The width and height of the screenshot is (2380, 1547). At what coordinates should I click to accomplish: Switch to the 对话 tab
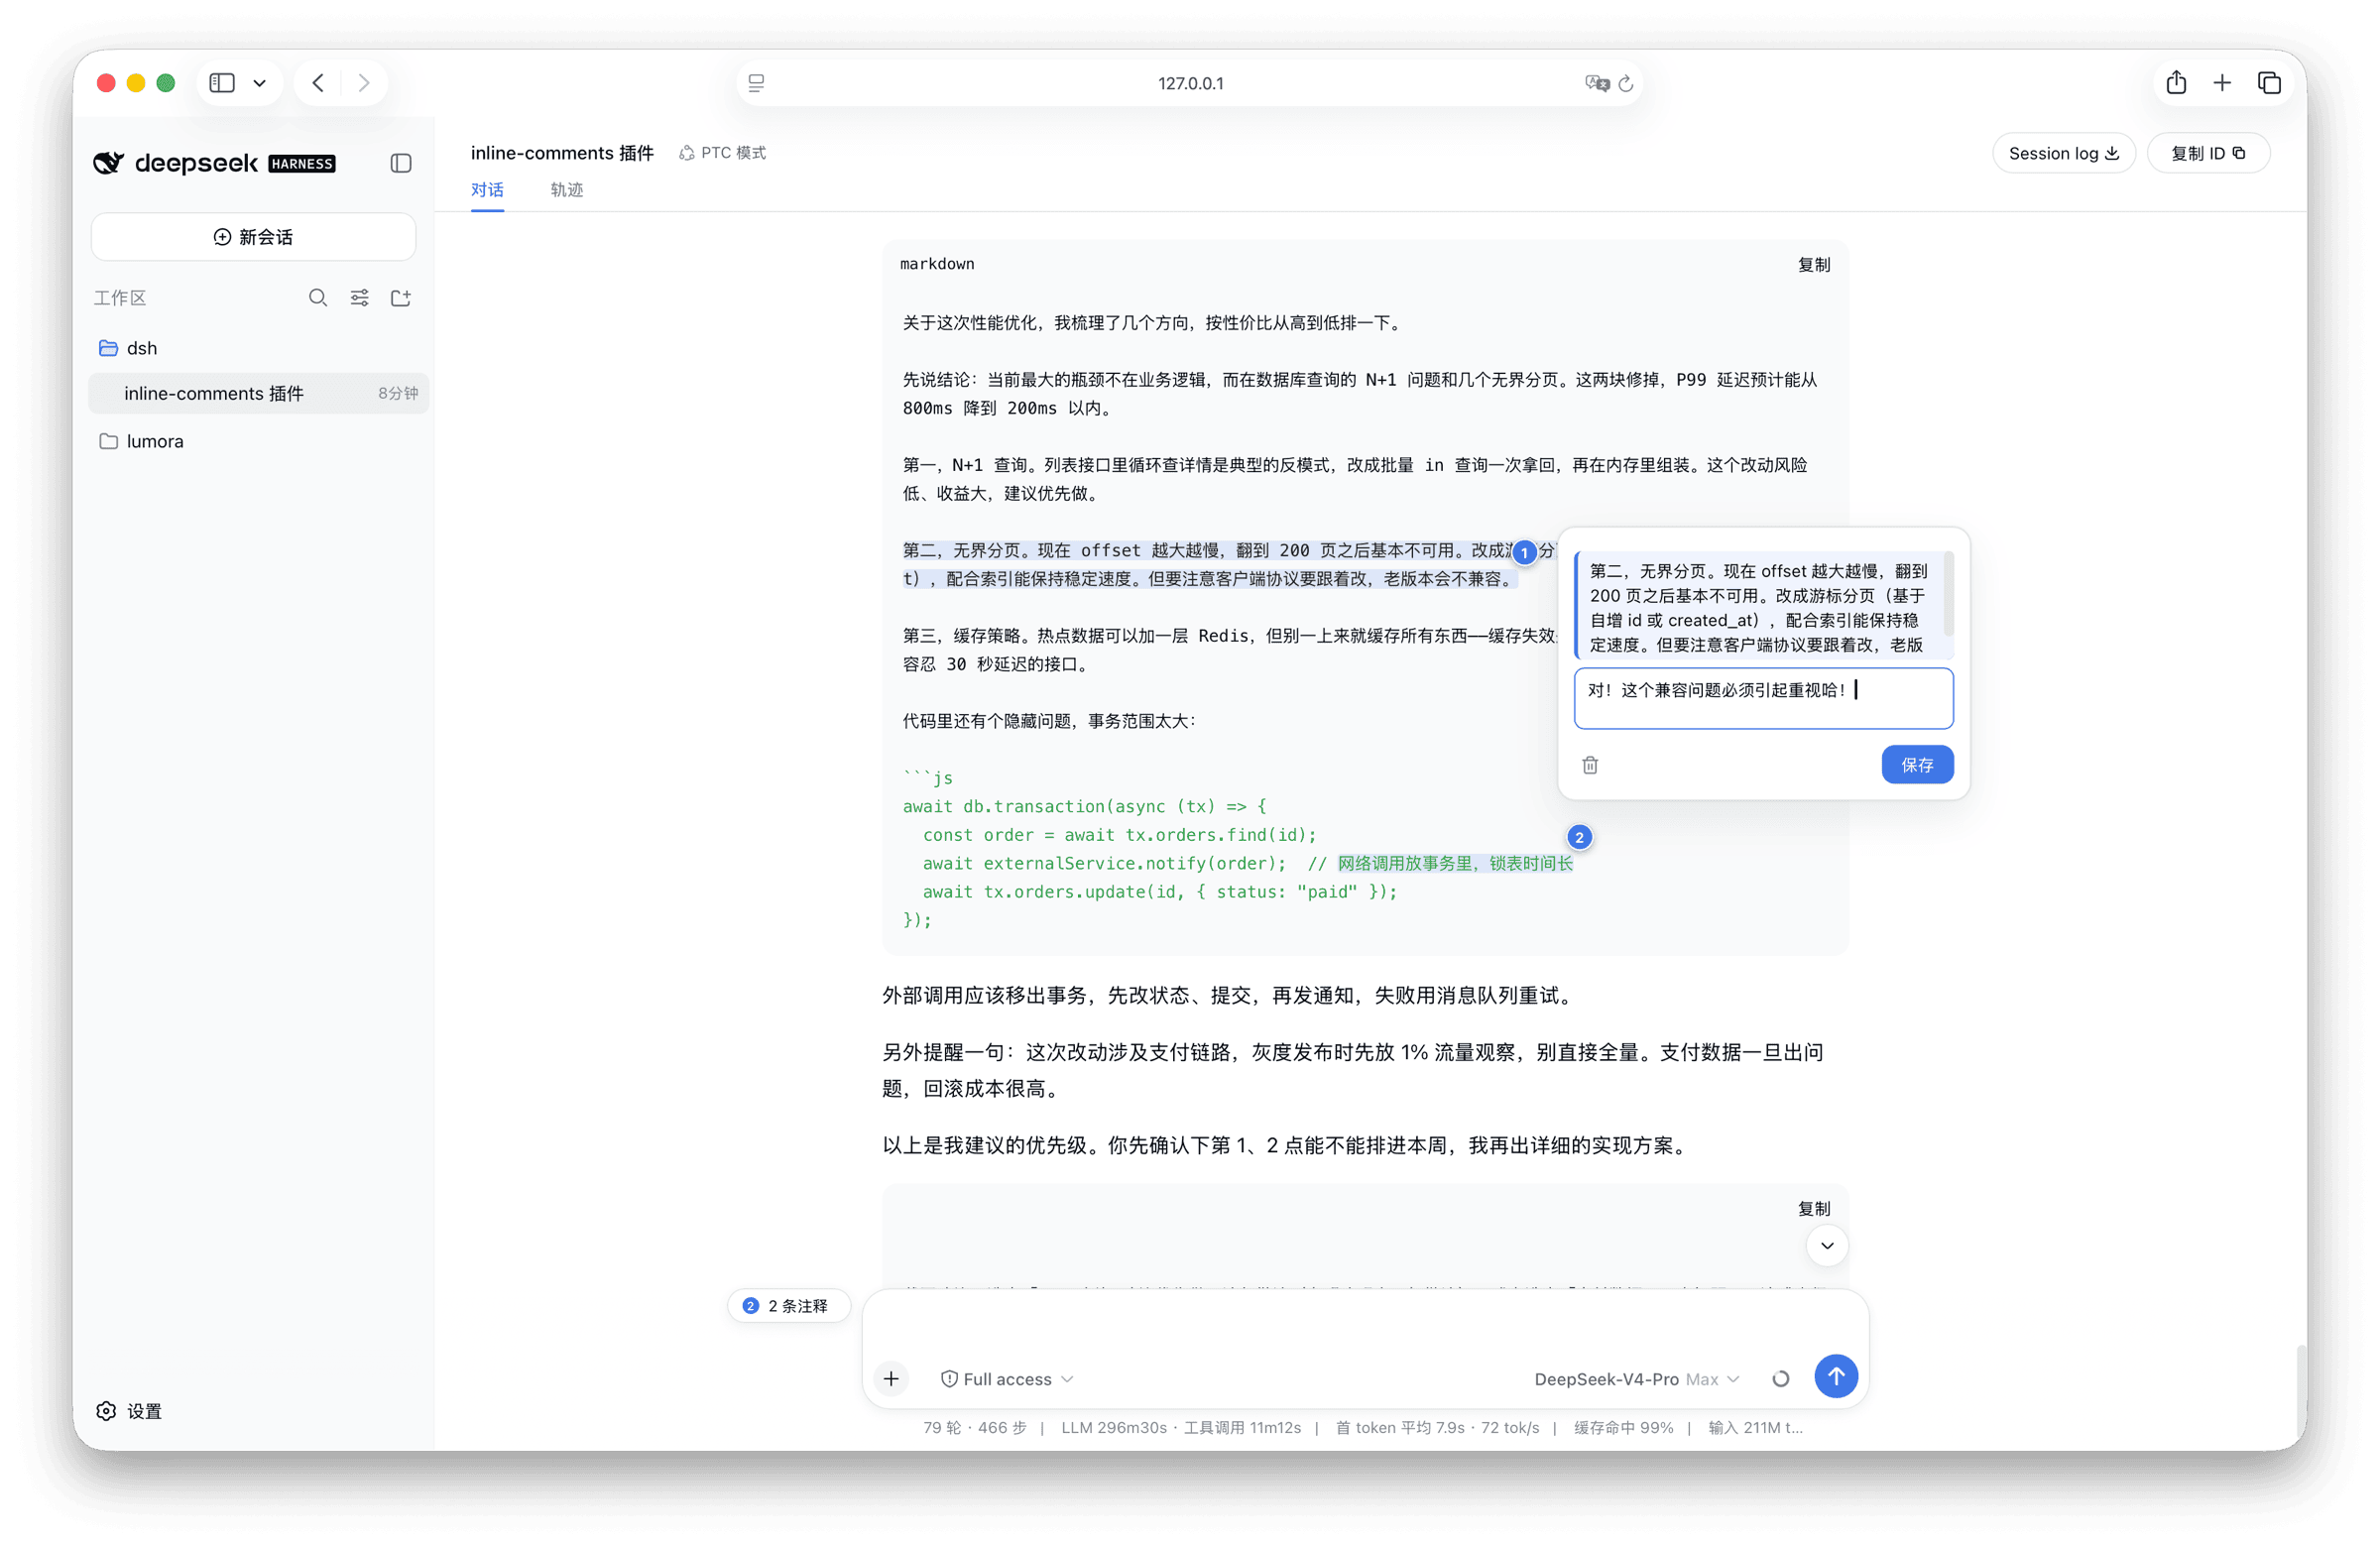487,190
